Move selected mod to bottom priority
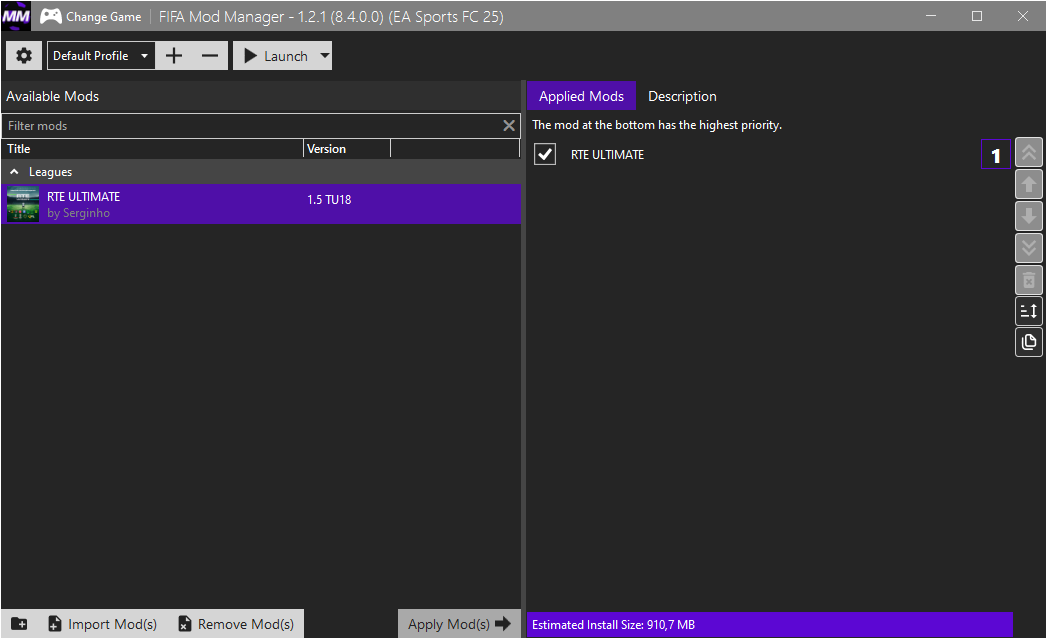 pyautogui.click(x=1029, y=248)
